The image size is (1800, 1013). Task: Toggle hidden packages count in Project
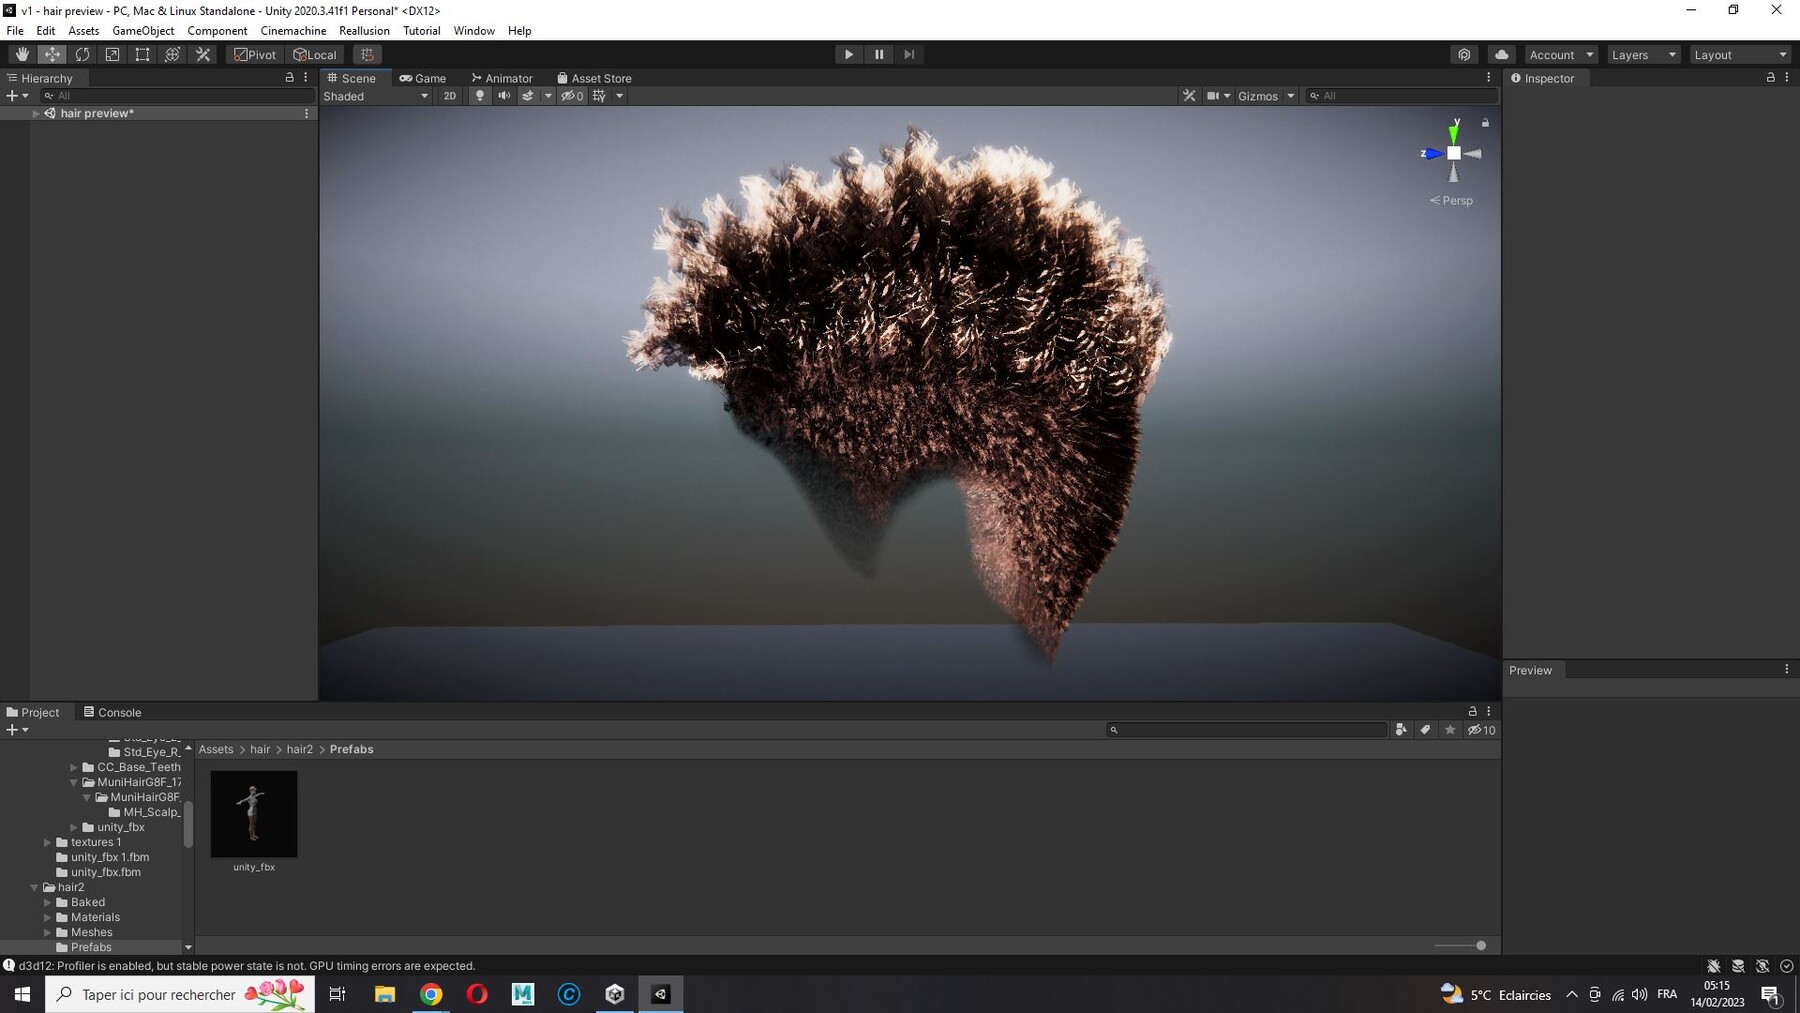(1481, 730)
